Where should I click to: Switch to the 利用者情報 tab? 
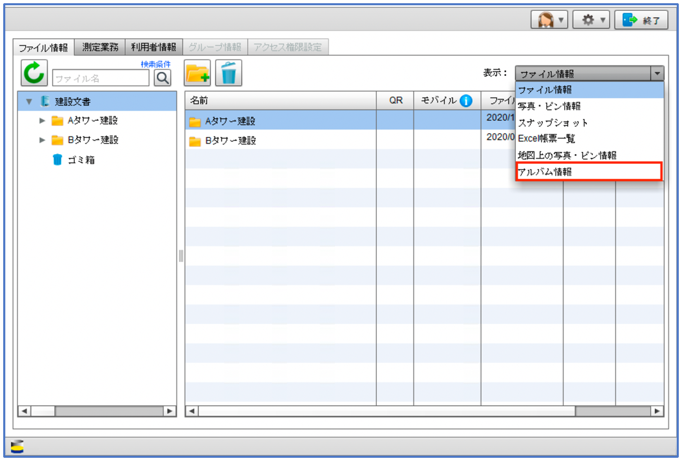[x=154, y=47]
